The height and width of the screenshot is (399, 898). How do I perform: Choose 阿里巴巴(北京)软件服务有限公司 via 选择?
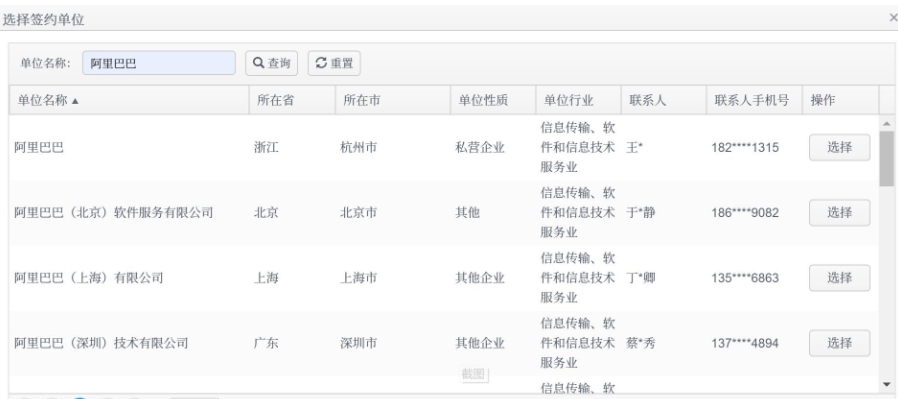click(839, 213)
